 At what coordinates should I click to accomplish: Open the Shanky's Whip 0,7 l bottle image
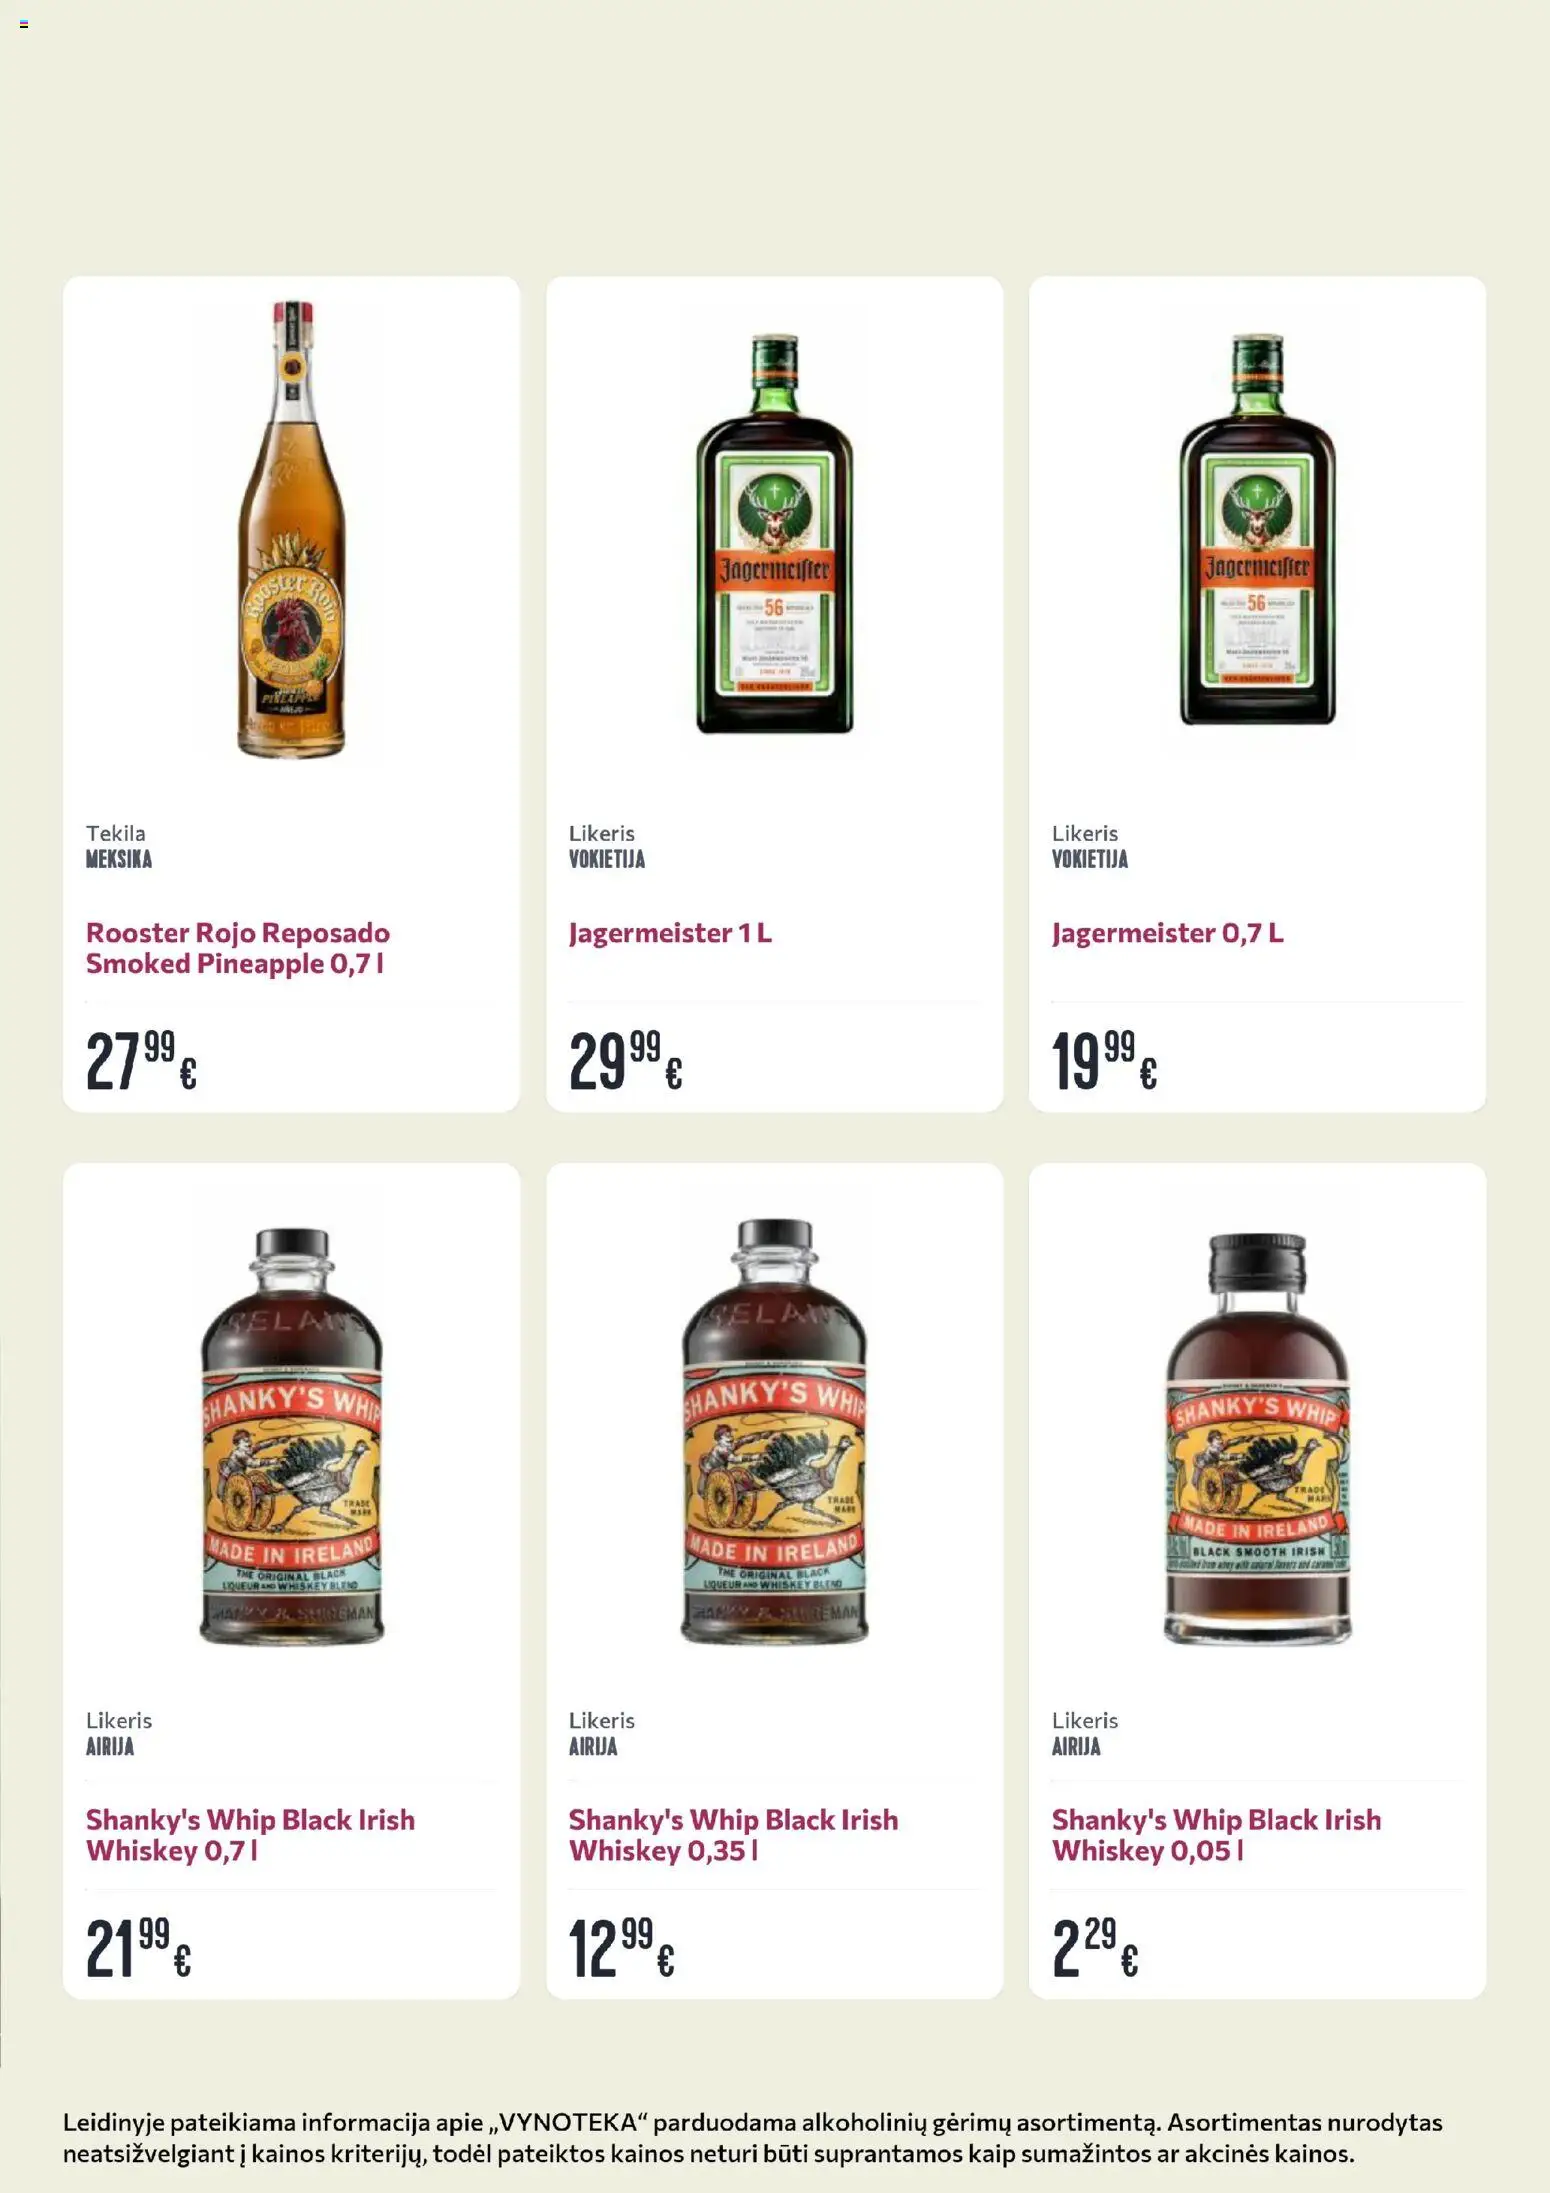pyautogui.click(x=291, y=1436)
